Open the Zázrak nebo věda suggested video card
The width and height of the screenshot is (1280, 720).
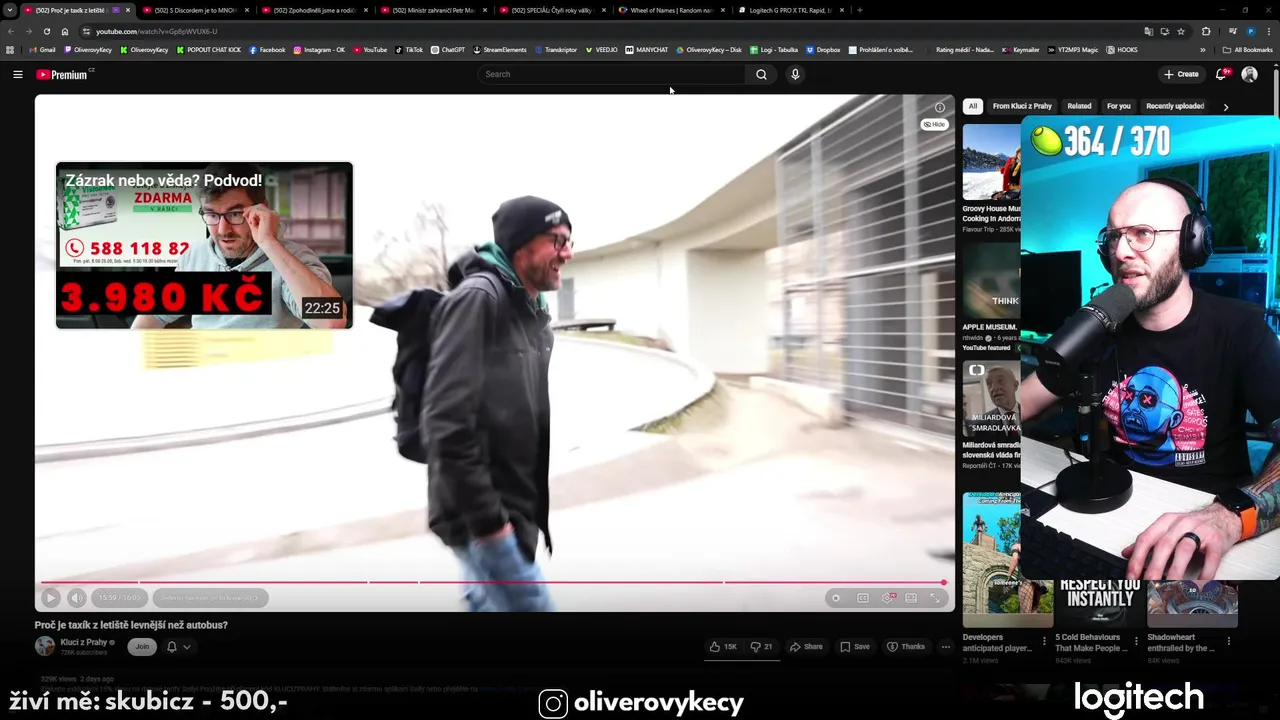coord(204,245)
